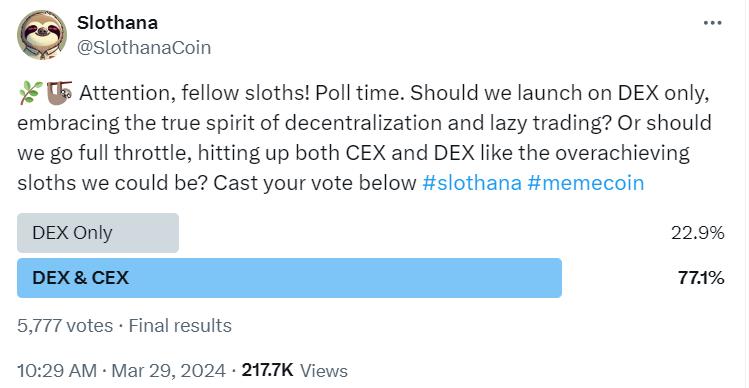The height and width of the screenshot is (388, 749).
Task: Open the three-dot more options menu
Action: pyautogui.click(x=713, y=23)
